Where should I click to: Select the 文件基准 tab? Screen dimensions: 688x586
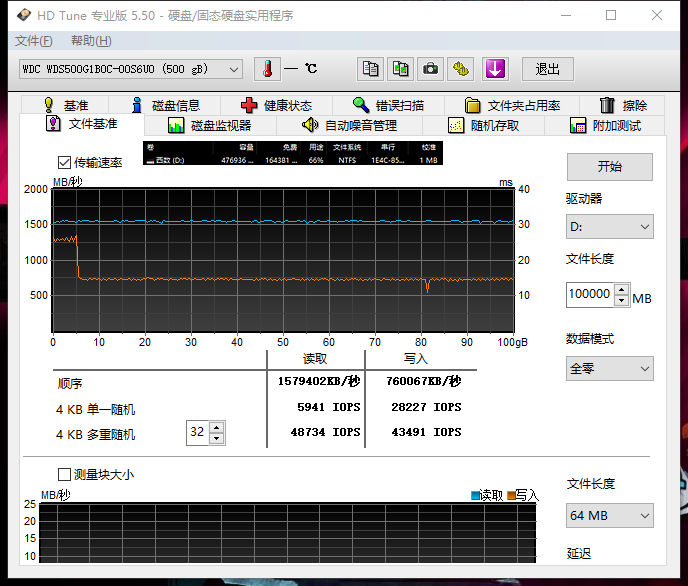tap(82, 124)
